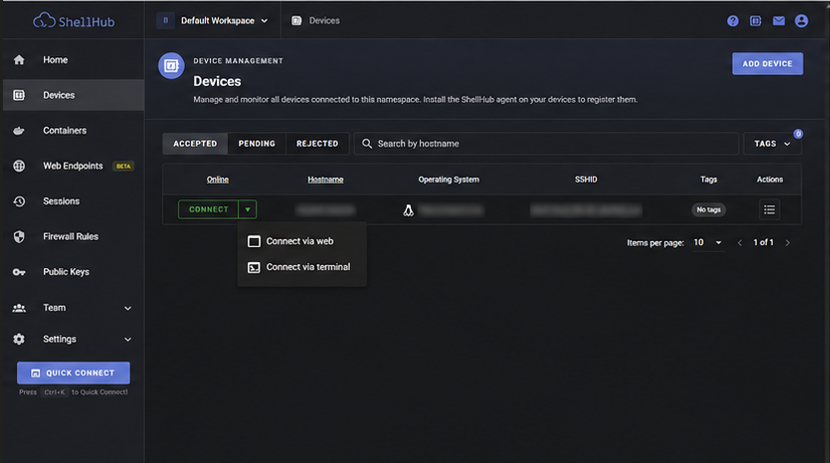The height and width of the screenshot is (463, 830).
Task: Click the Operating System column header
Action: (x=449, y=179)
